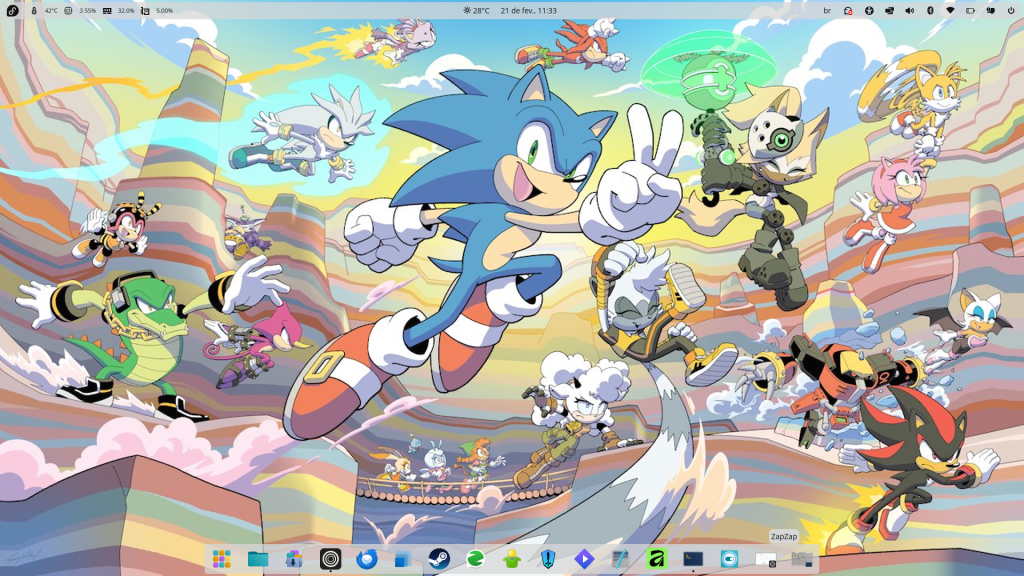Open the Fedora logo activities menu
This screenshot has width=1024, height=576.
pyautogui.click(x=12, y=10)
